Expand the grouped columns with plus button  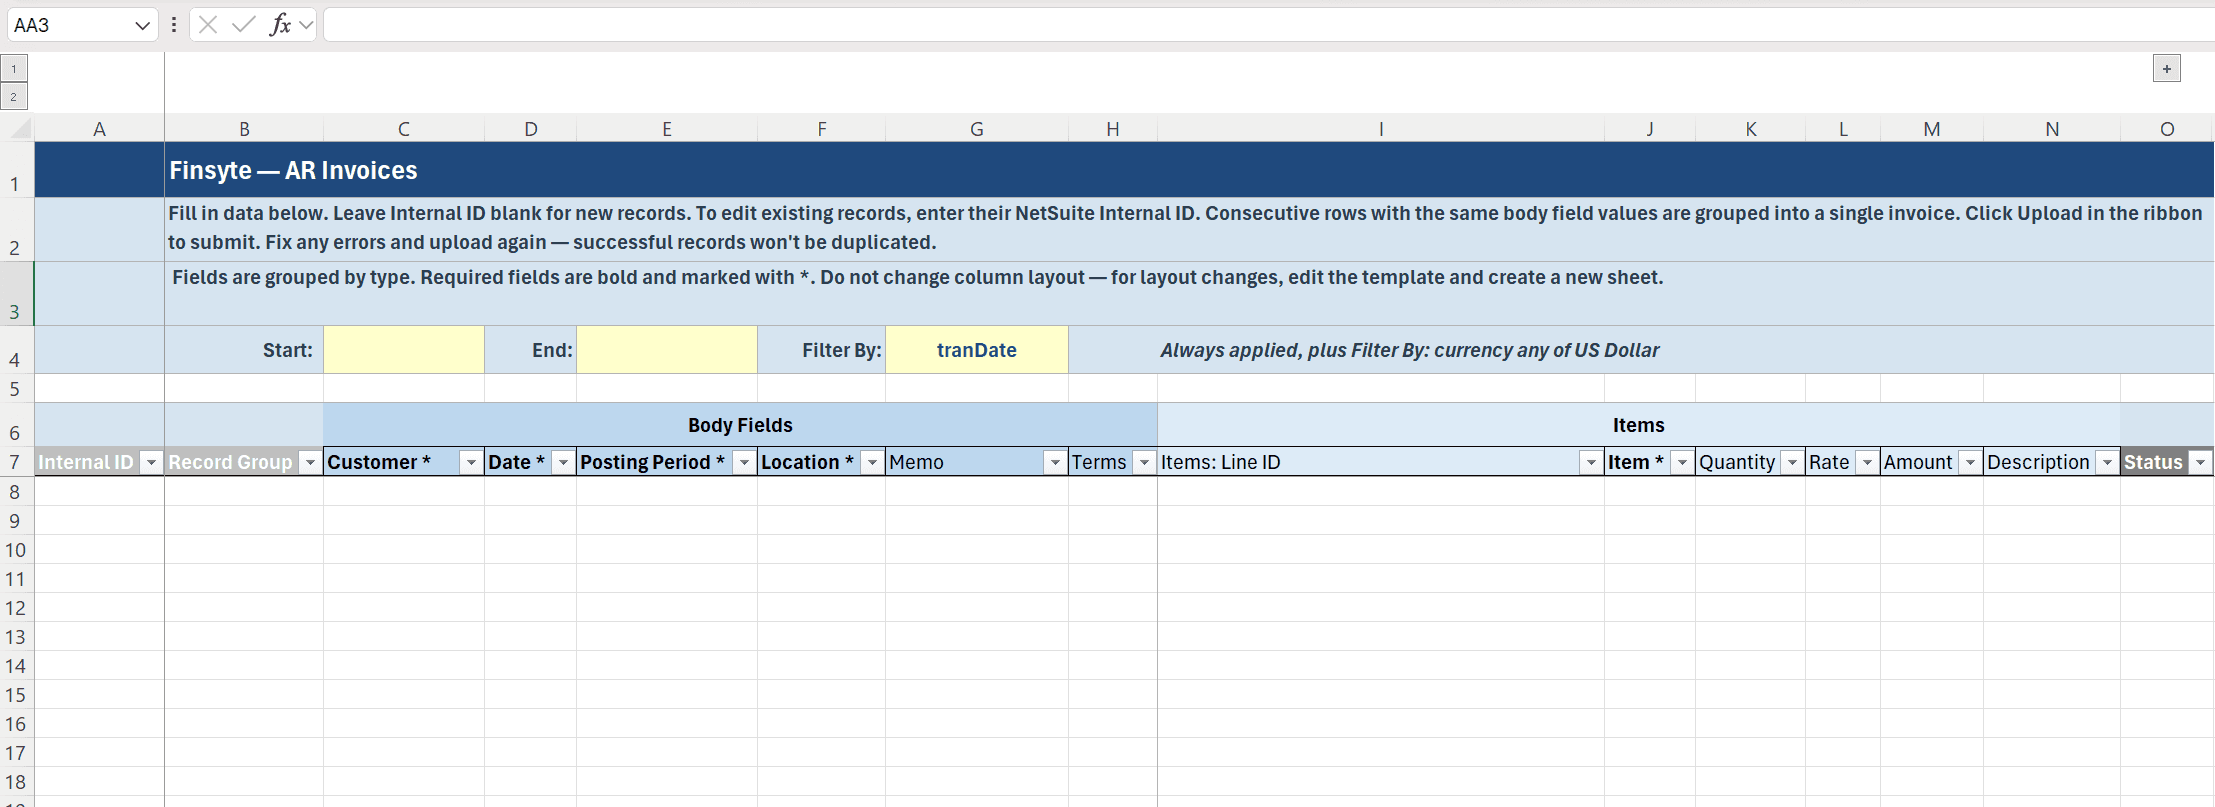tap(2167, 69)
